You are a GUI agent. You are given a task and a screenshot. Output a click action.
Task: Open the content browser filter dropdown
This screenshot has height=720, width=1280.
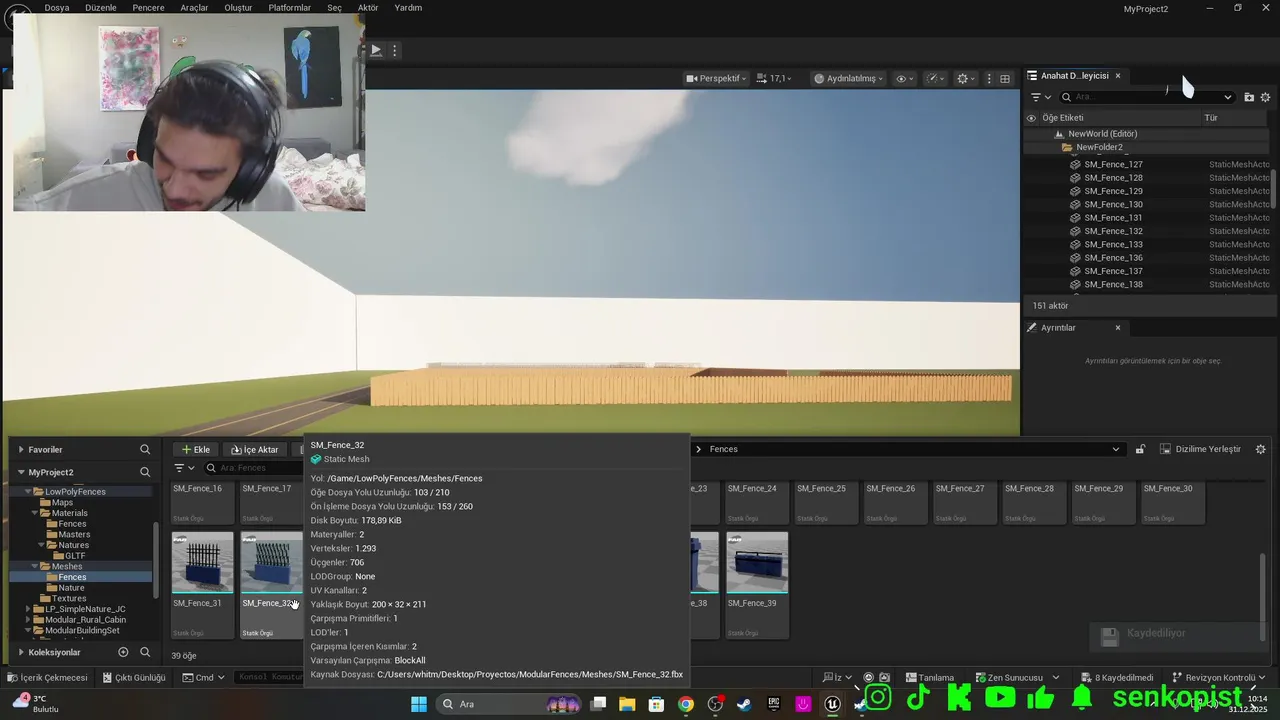pos(185,468)
